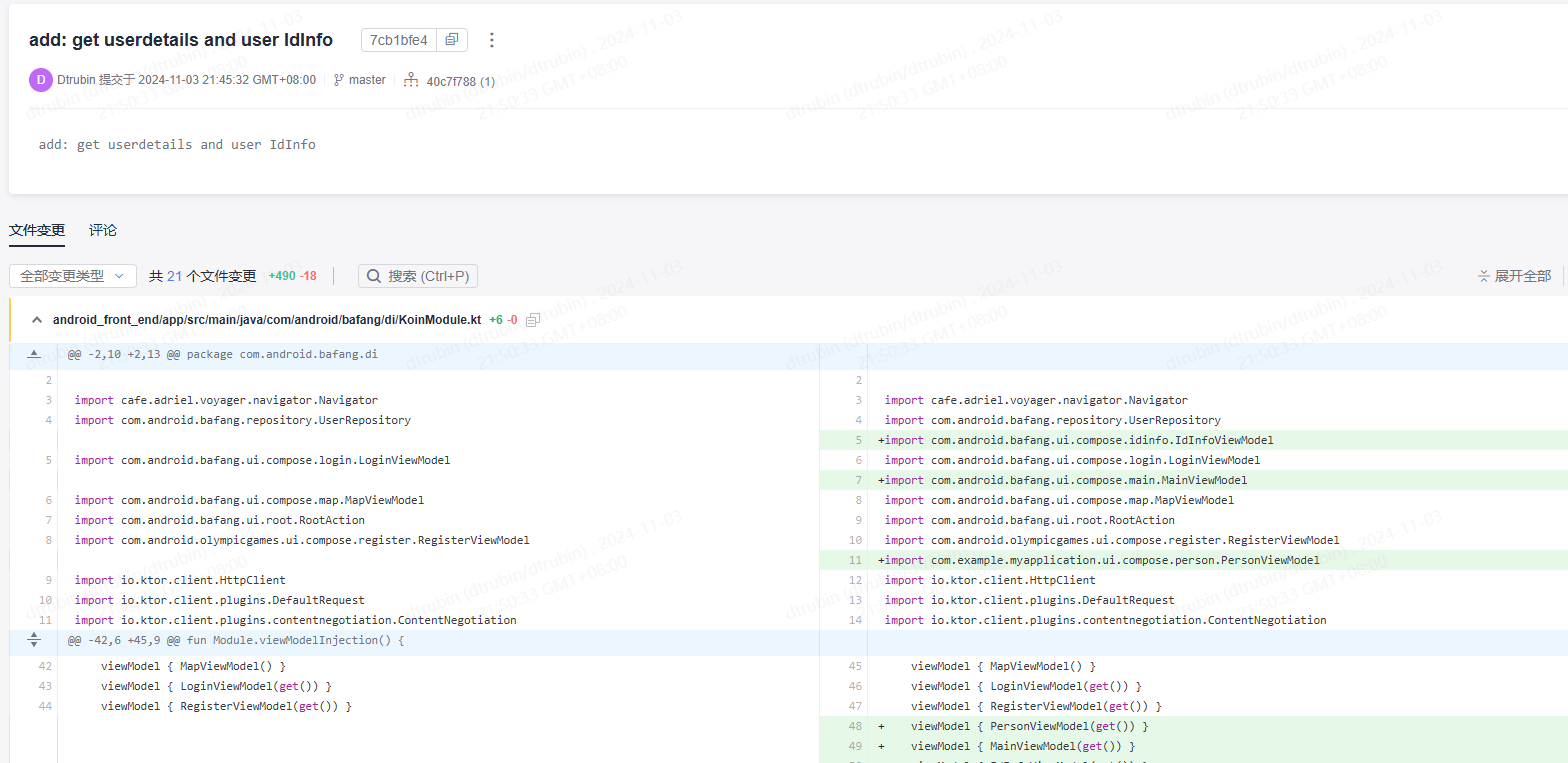Select the 文件变更 tab
The image size is (1568, 763).
37,230
